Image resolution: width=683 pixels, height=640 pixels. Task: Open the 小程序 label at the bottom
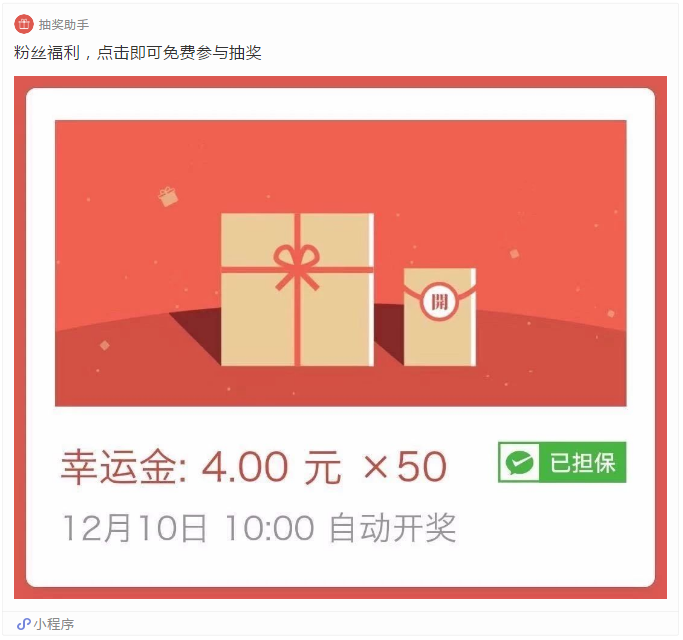tap(54, 624)
